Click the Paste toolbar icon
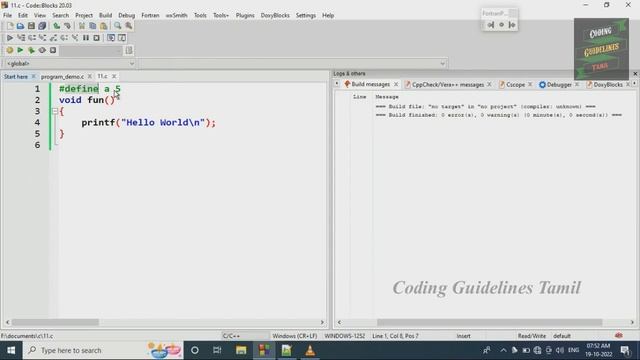Screen dimensions: 640x360 click(104, 26)
